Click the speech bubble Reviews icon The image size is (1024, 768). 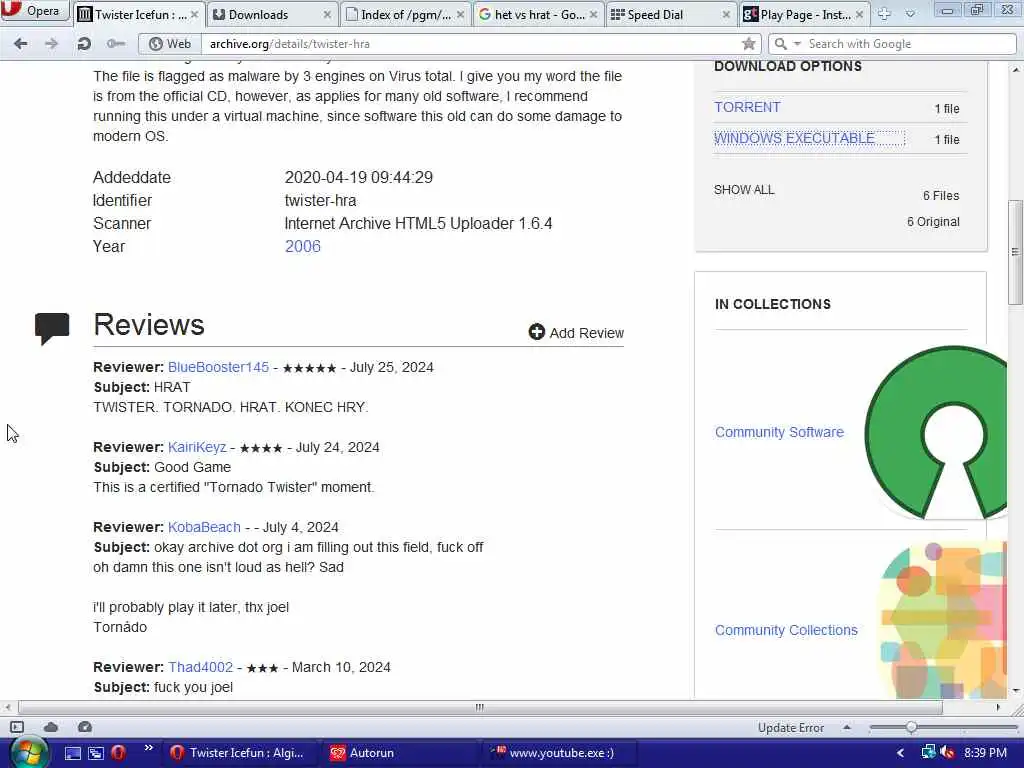click(x=52, y=328)
